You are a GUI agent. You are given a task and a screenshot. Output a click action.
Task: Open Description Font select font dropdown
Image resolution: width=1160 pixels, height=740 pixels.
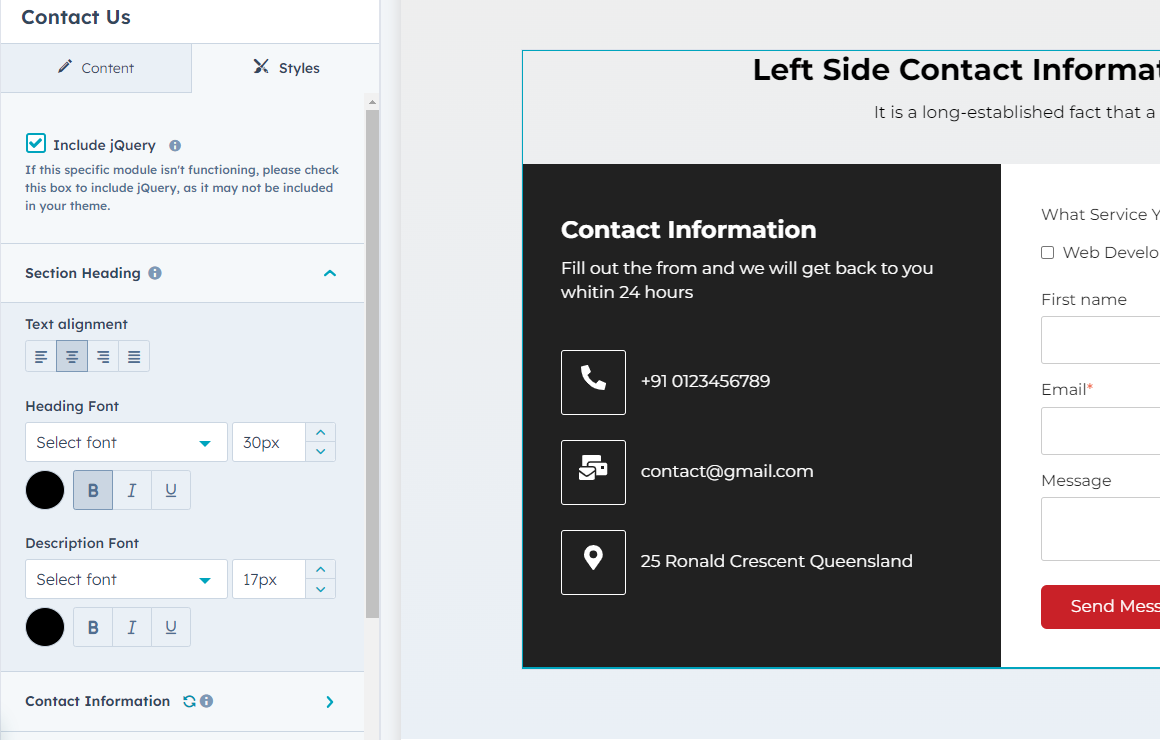point(126,580)
